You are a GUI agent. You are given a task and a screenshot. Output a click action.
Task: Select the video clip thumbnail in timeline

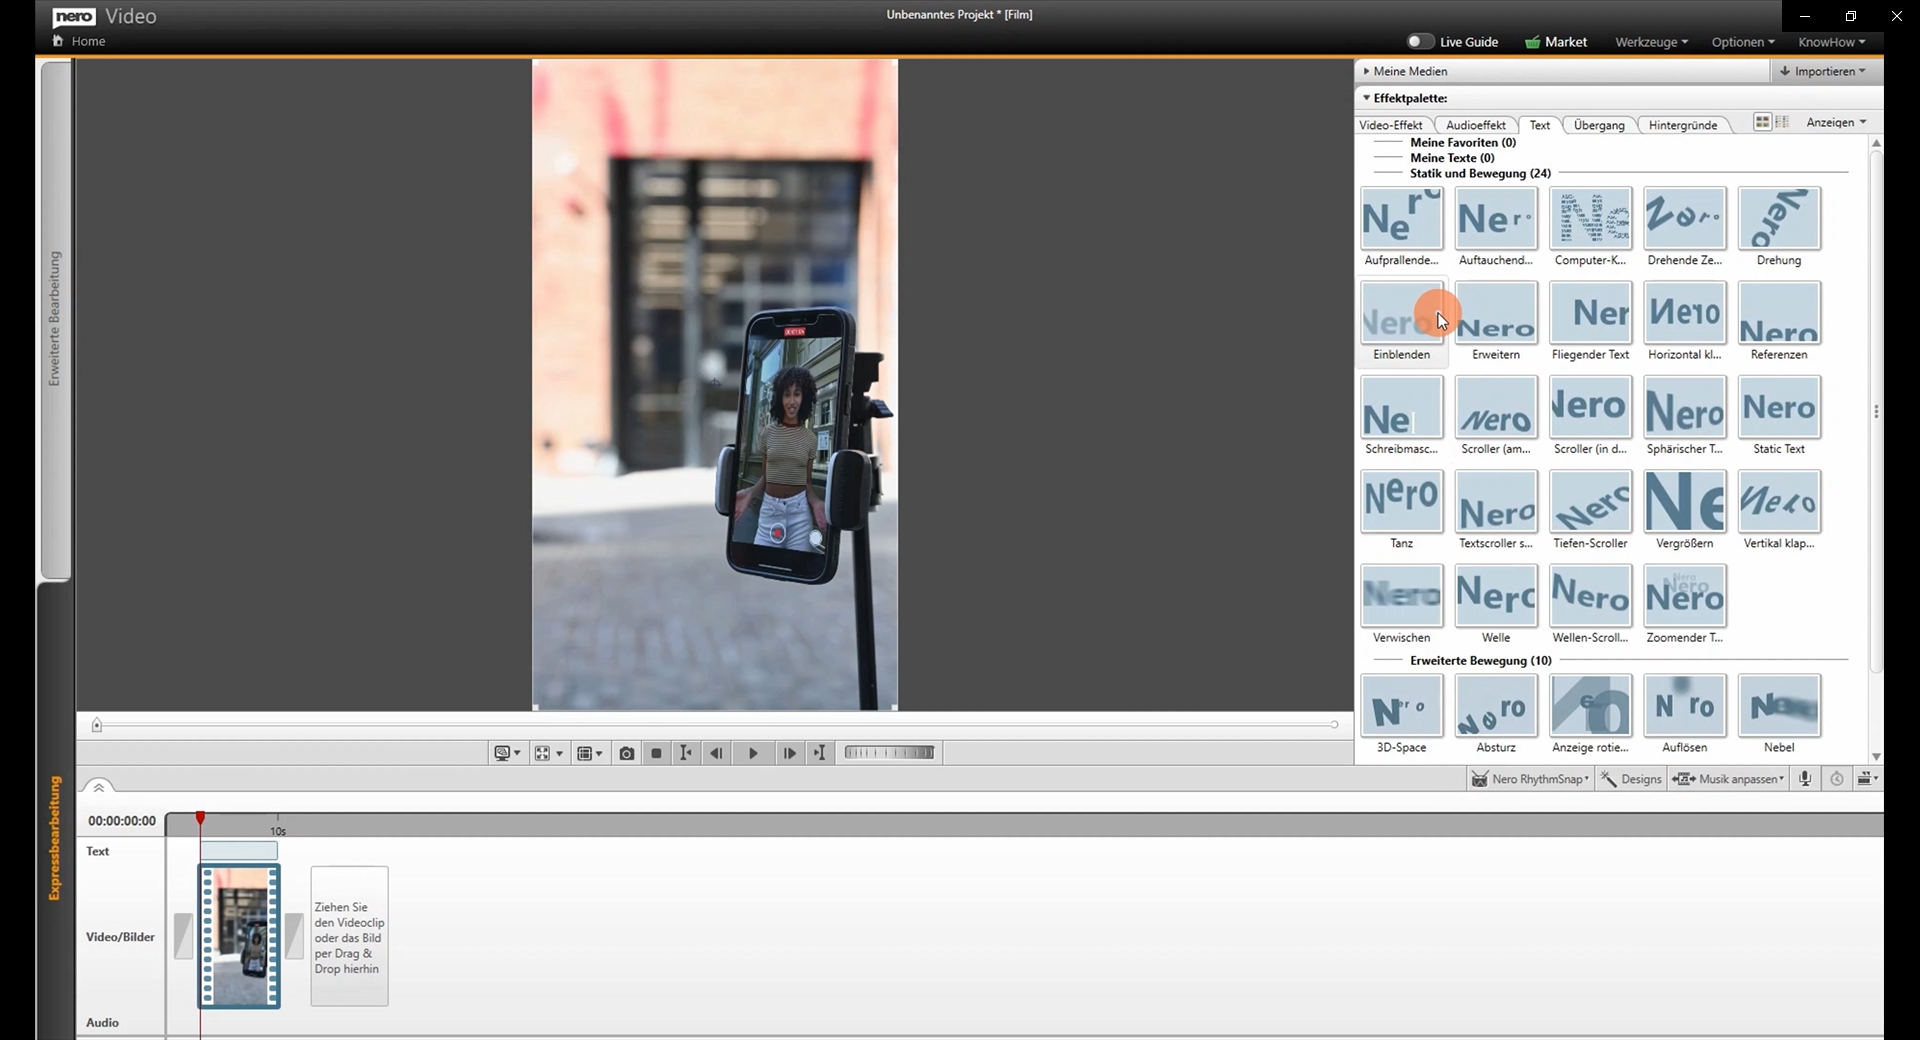pos(239,936)
